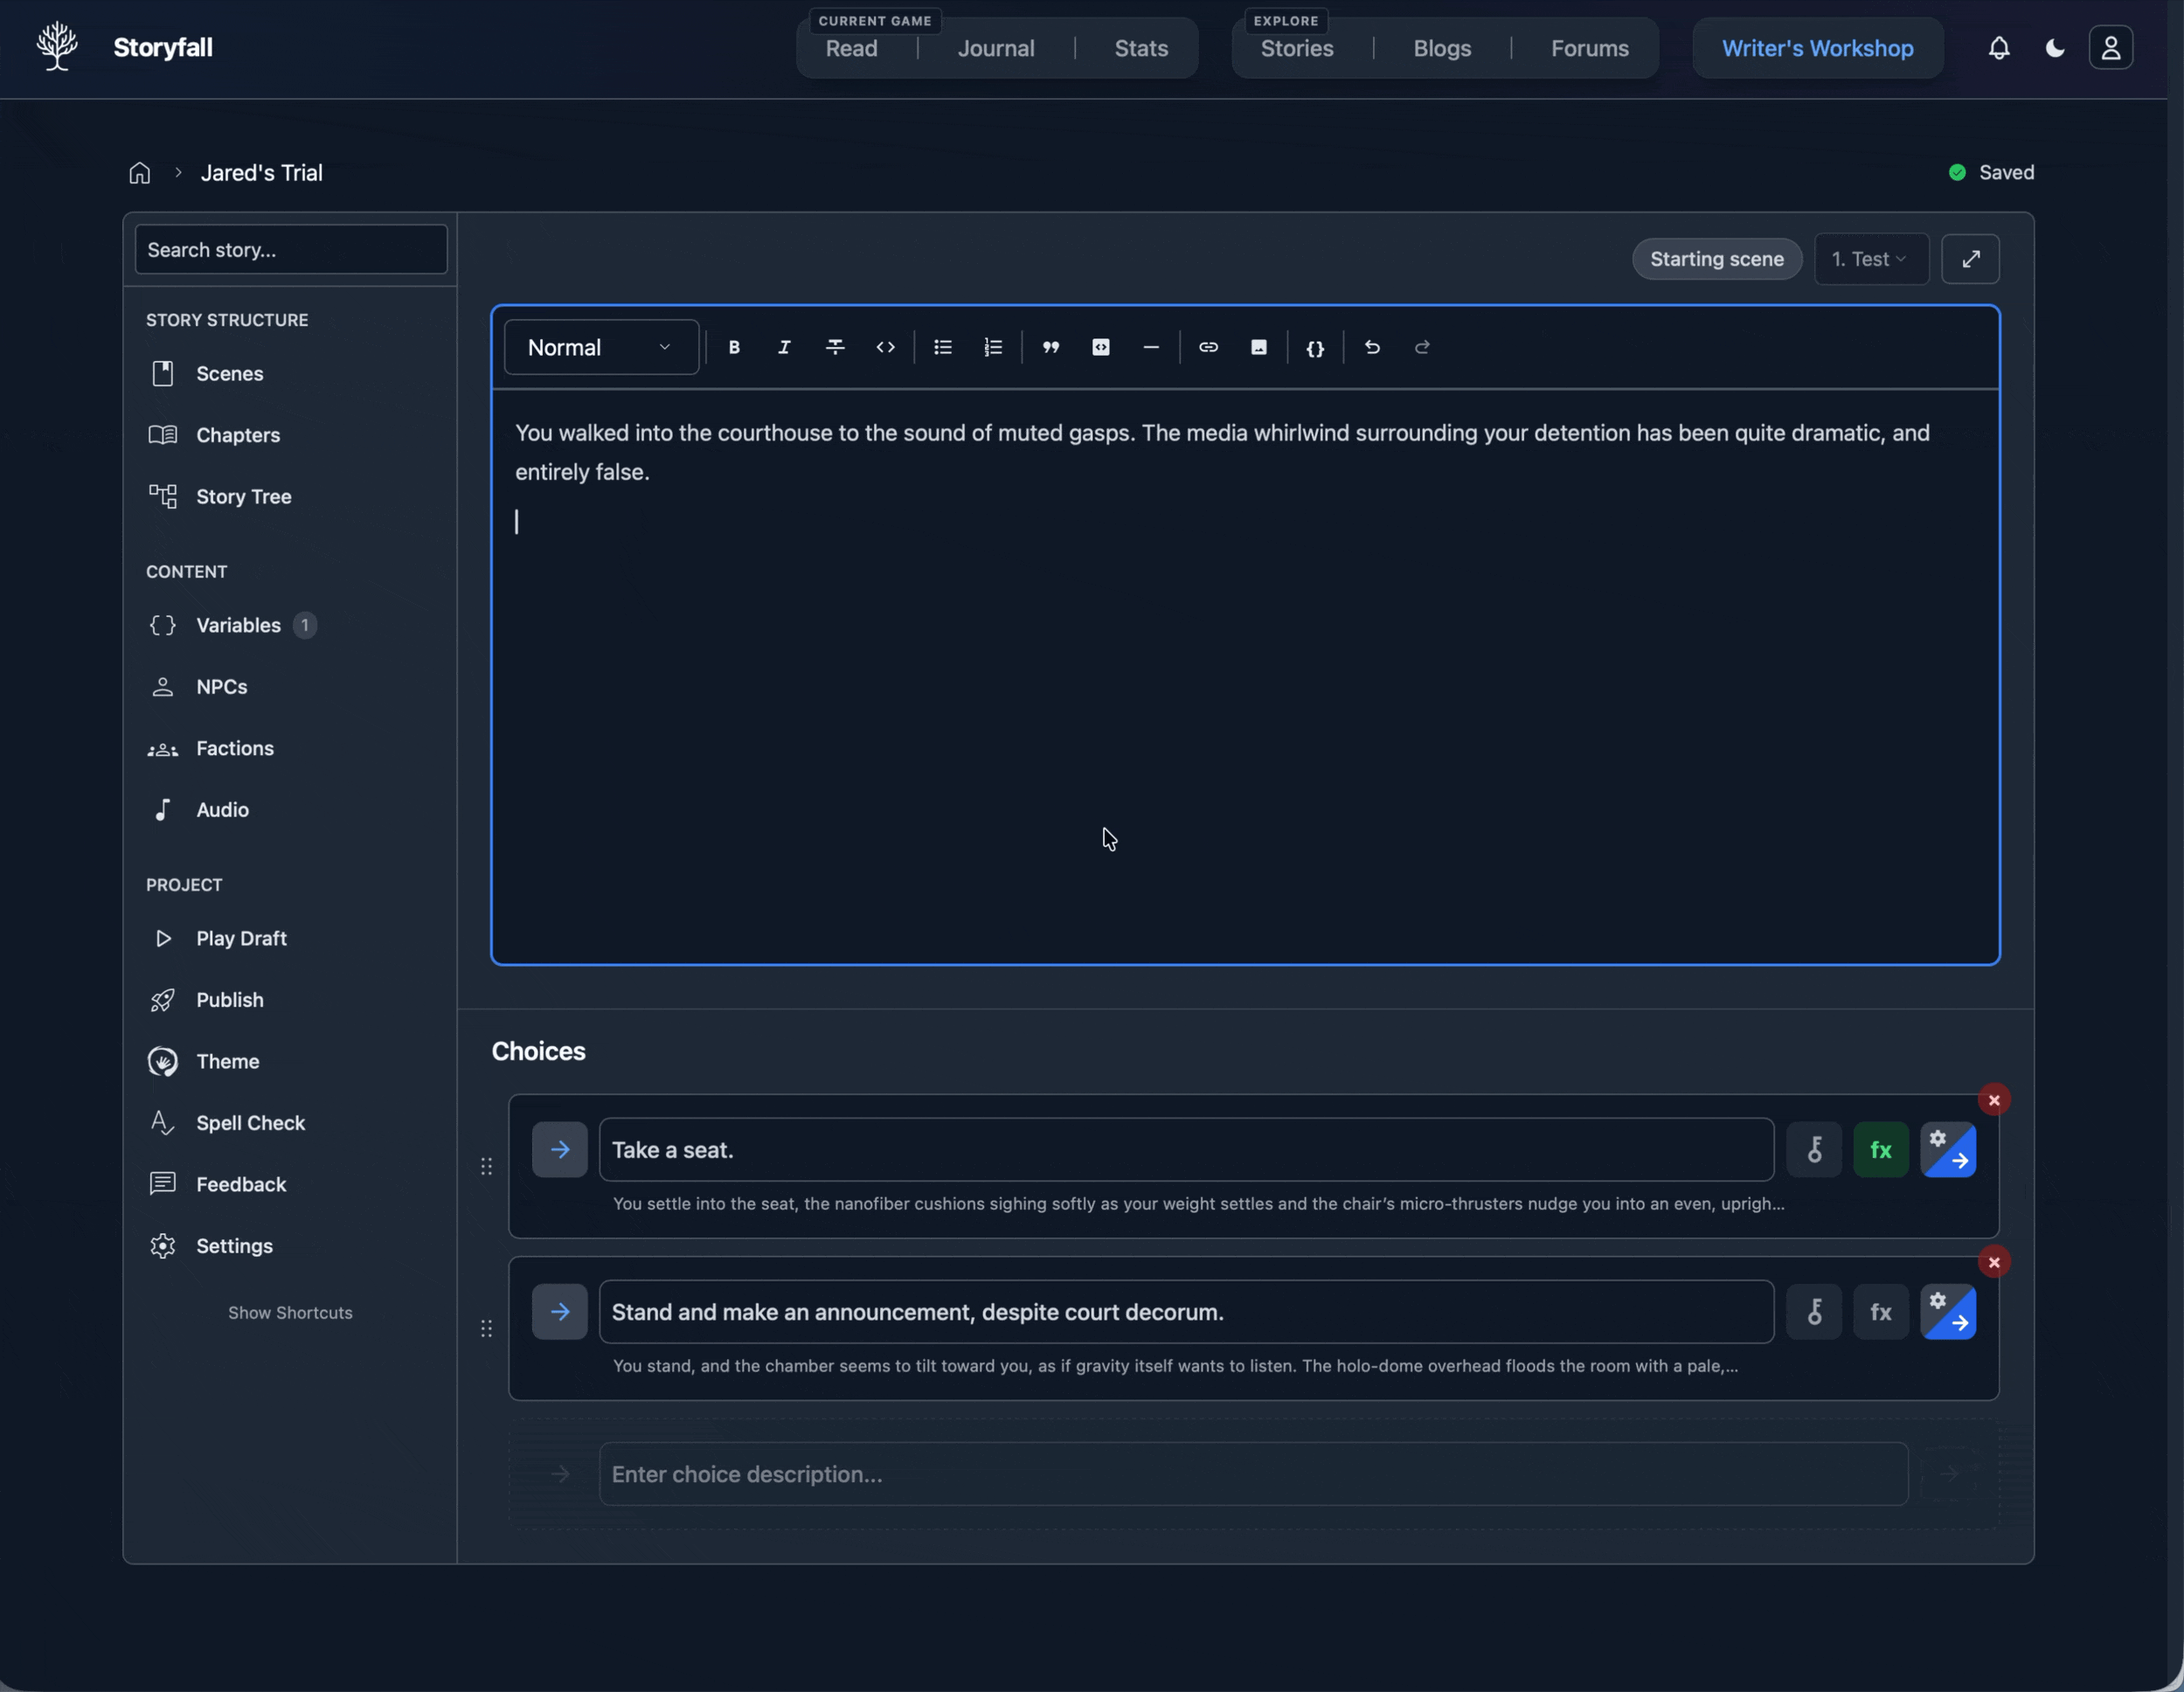Insert a link into scene text
Image resolution: width=2184 pixels, height=1692 pixels.
[1208, 347]
